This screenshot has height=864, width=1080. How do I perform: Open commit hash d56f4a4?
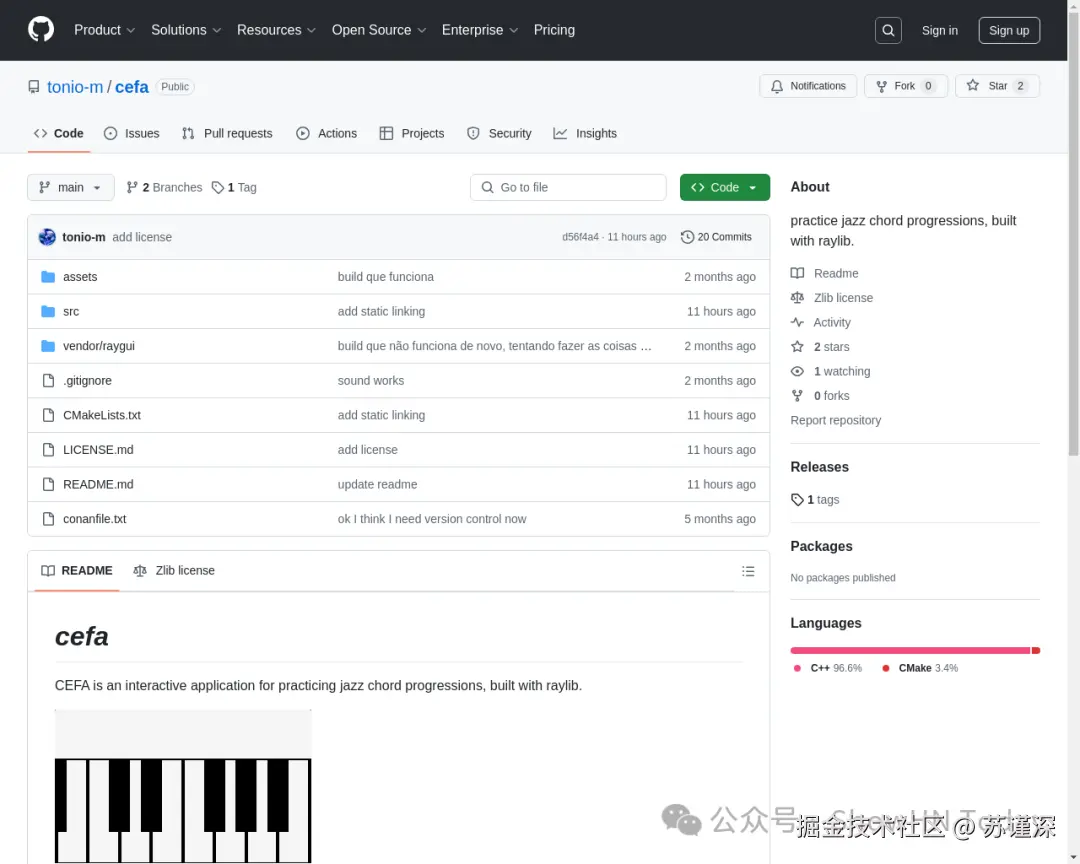click(580, 237)
